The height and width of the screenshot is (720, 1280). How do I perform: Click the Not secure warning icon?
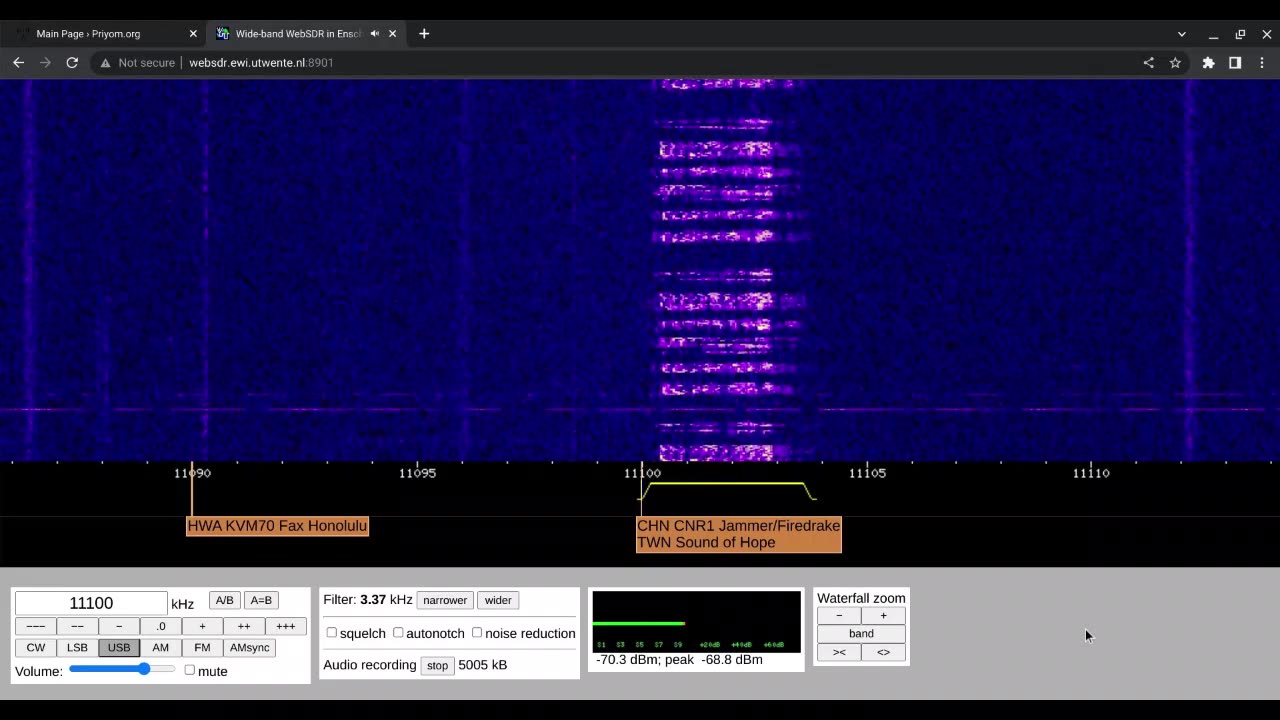(x=105, y=62)
